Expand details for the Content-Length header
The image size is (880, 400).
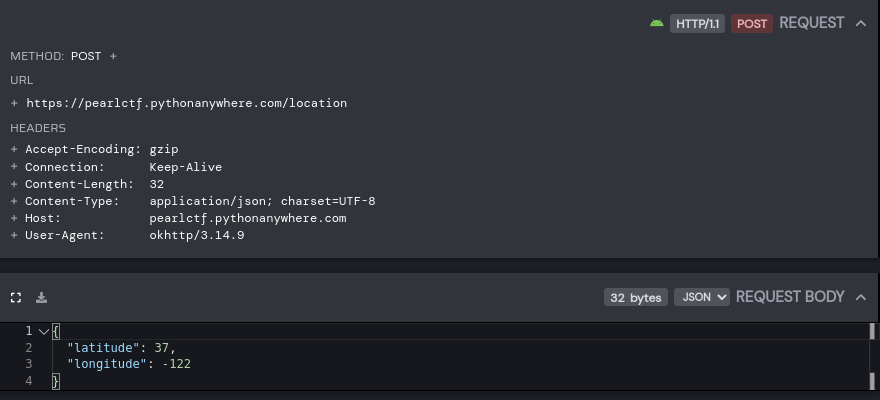15,184
